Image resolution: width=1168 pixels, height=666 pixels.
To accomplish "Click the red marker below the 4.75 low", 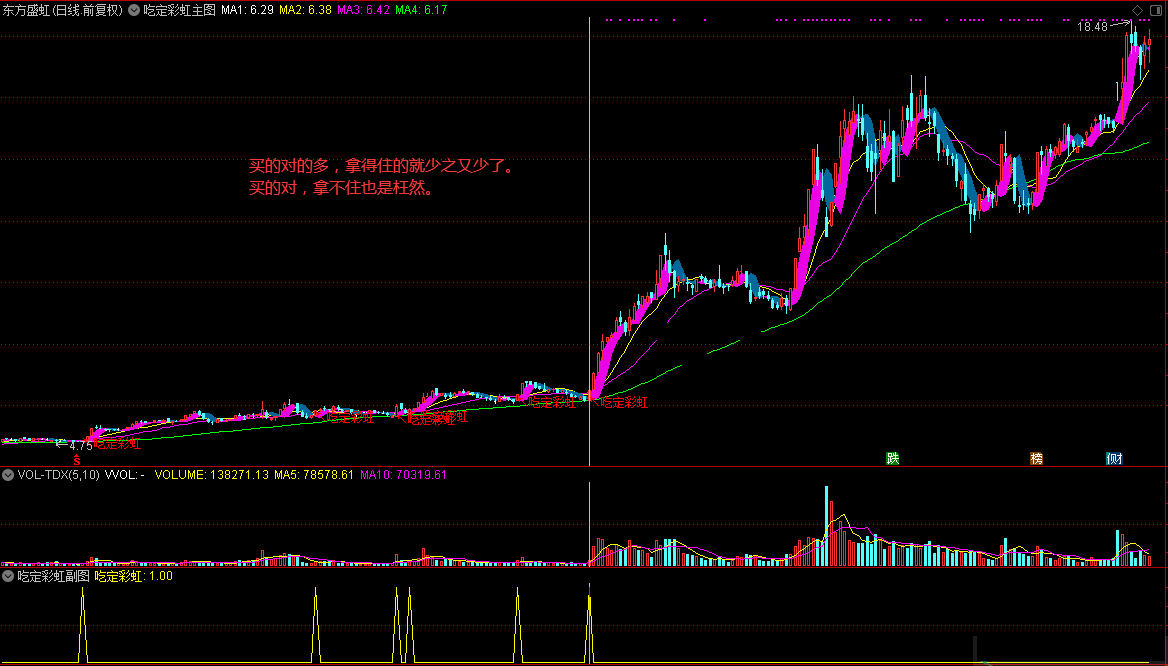I will pos(75,459).
